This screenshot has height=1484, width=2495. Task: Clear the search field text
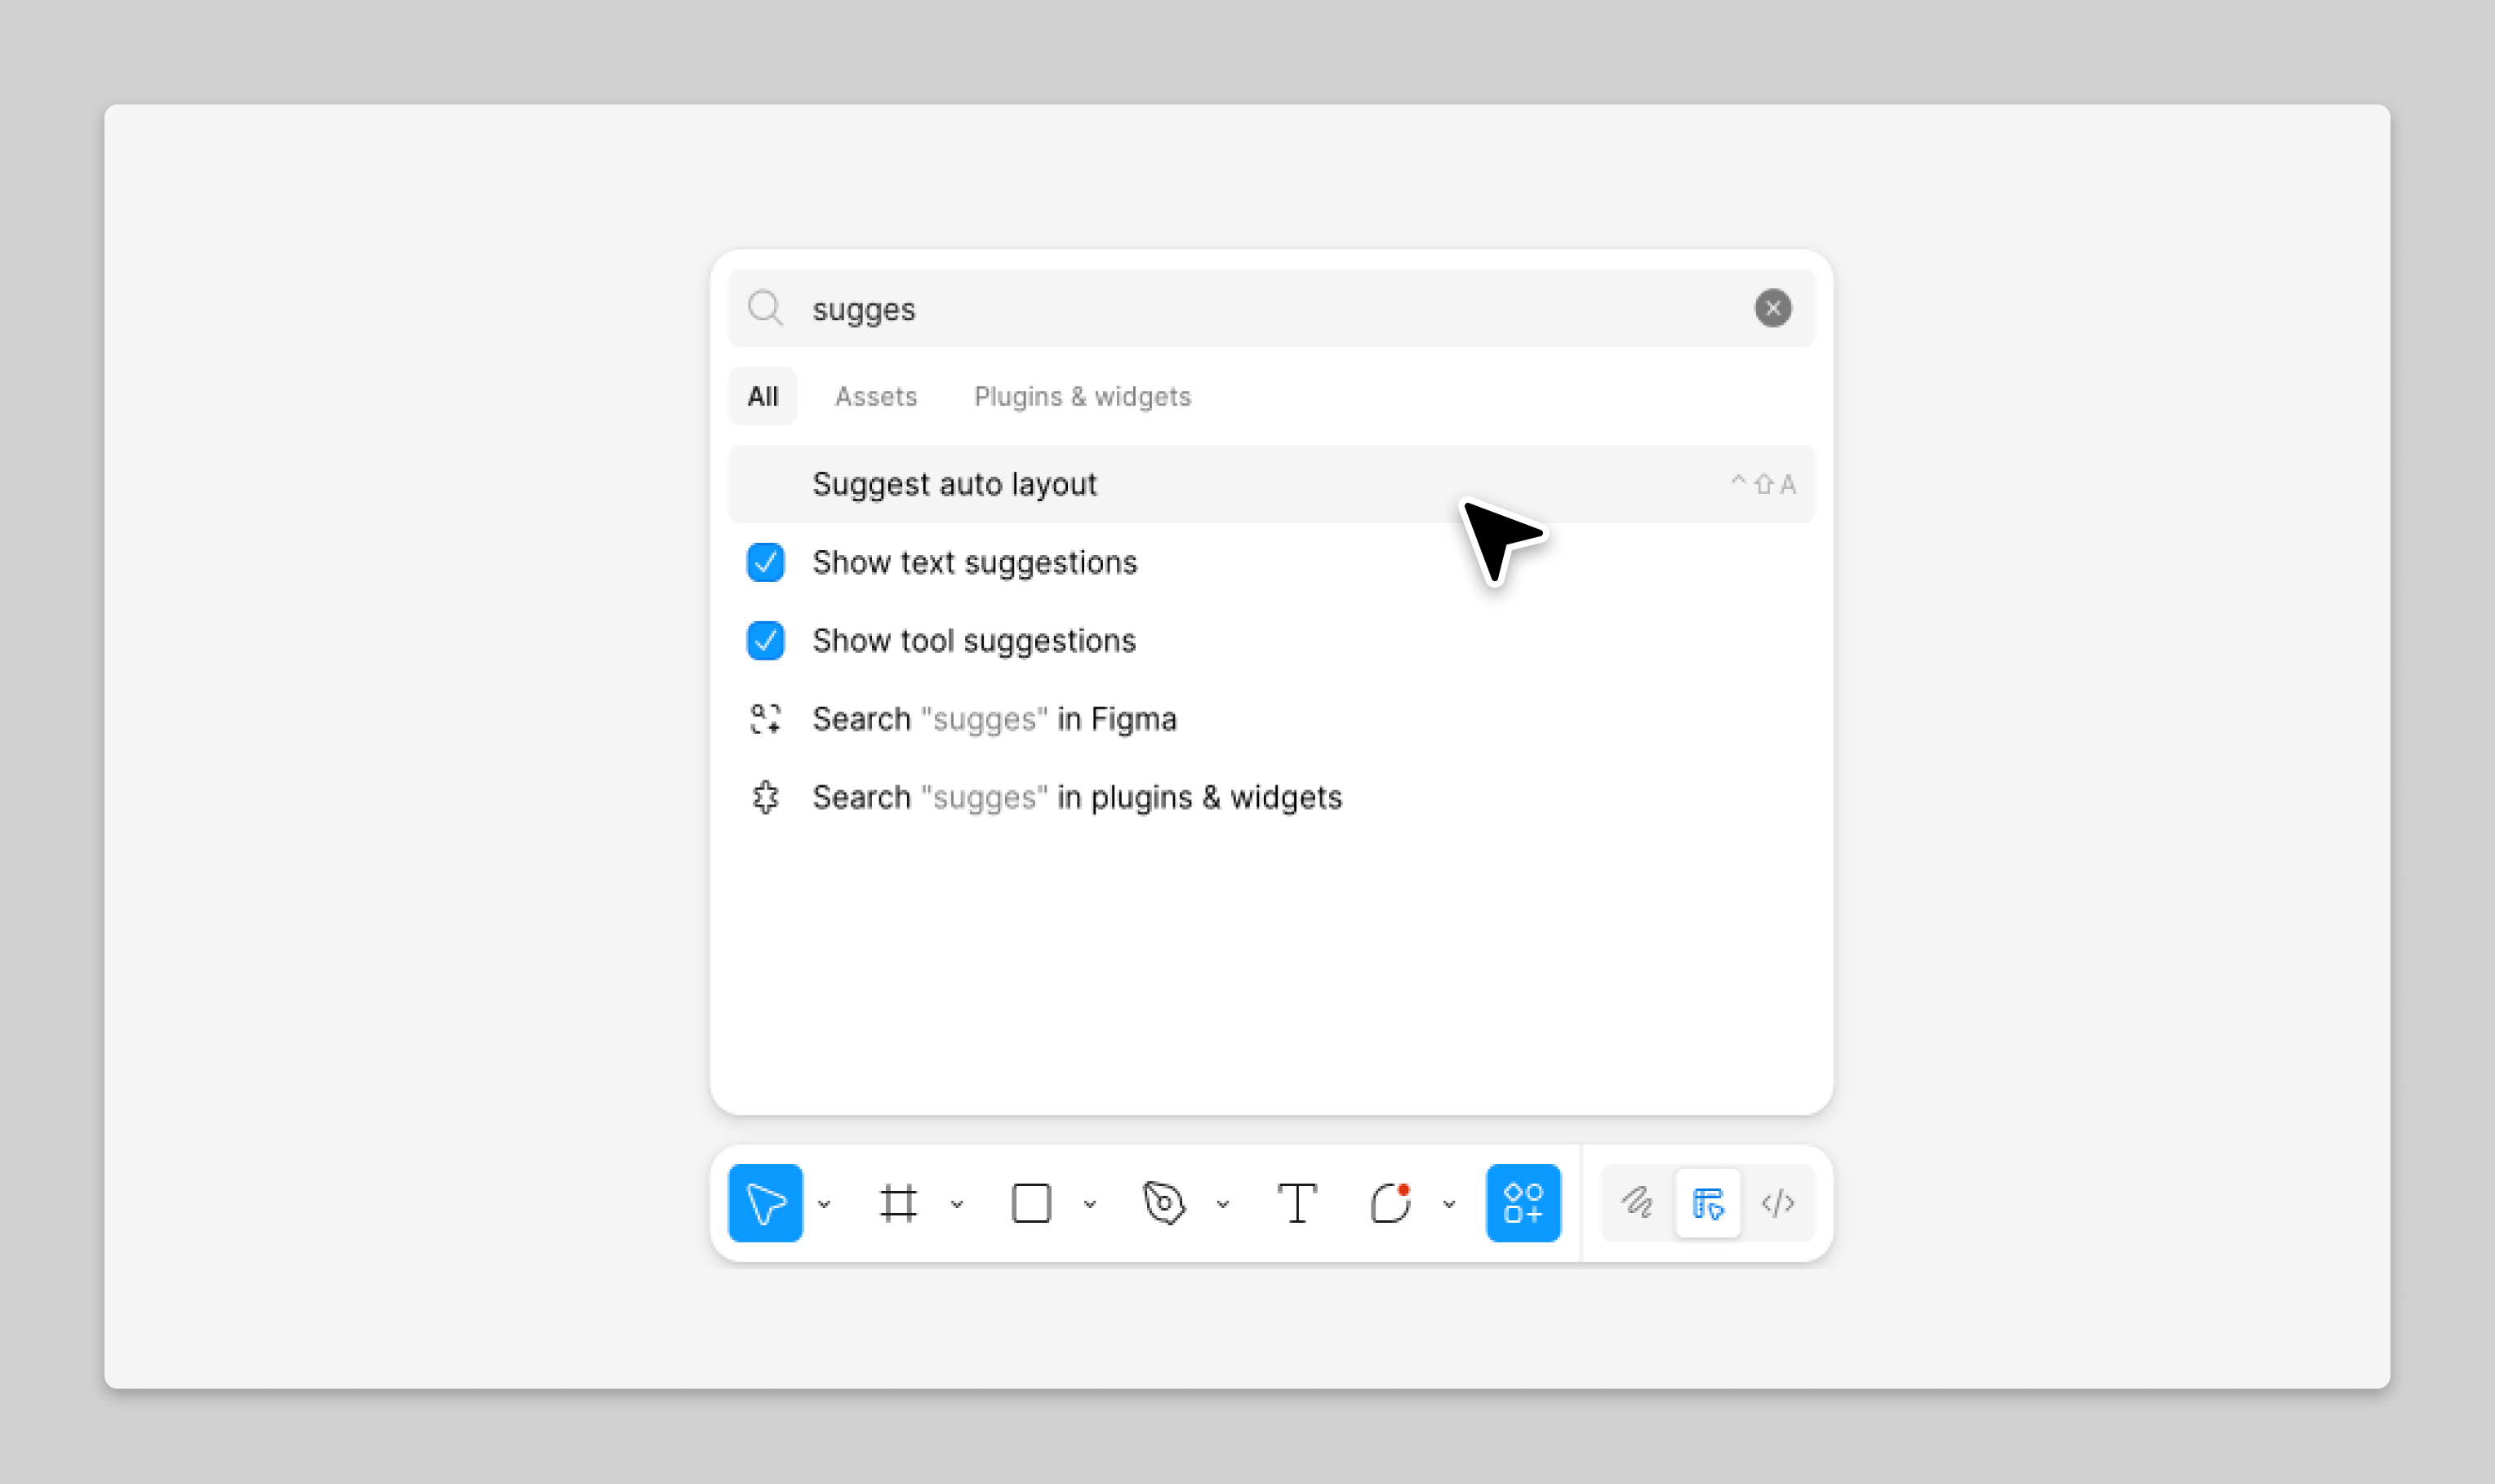tap(1773, 308)
